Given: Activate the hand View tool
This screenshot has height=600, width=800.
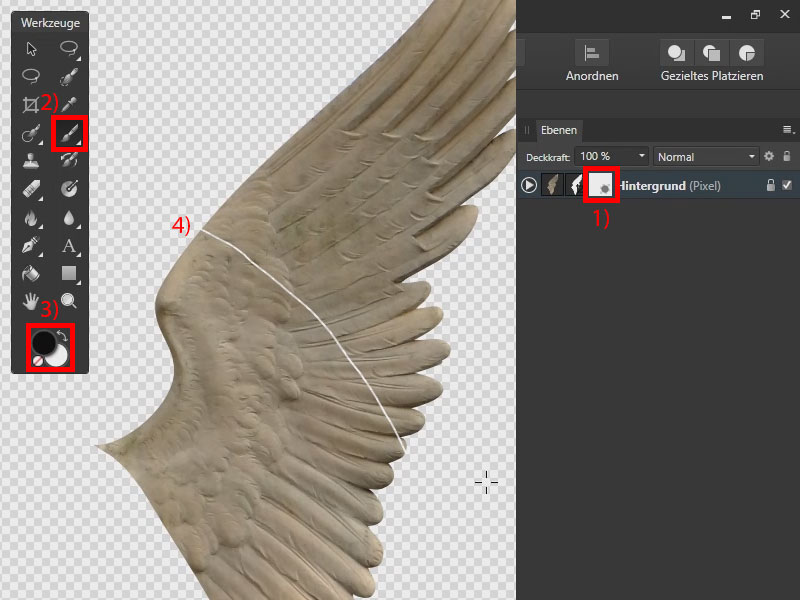Looking at the screenshot, I should (31, 301).
